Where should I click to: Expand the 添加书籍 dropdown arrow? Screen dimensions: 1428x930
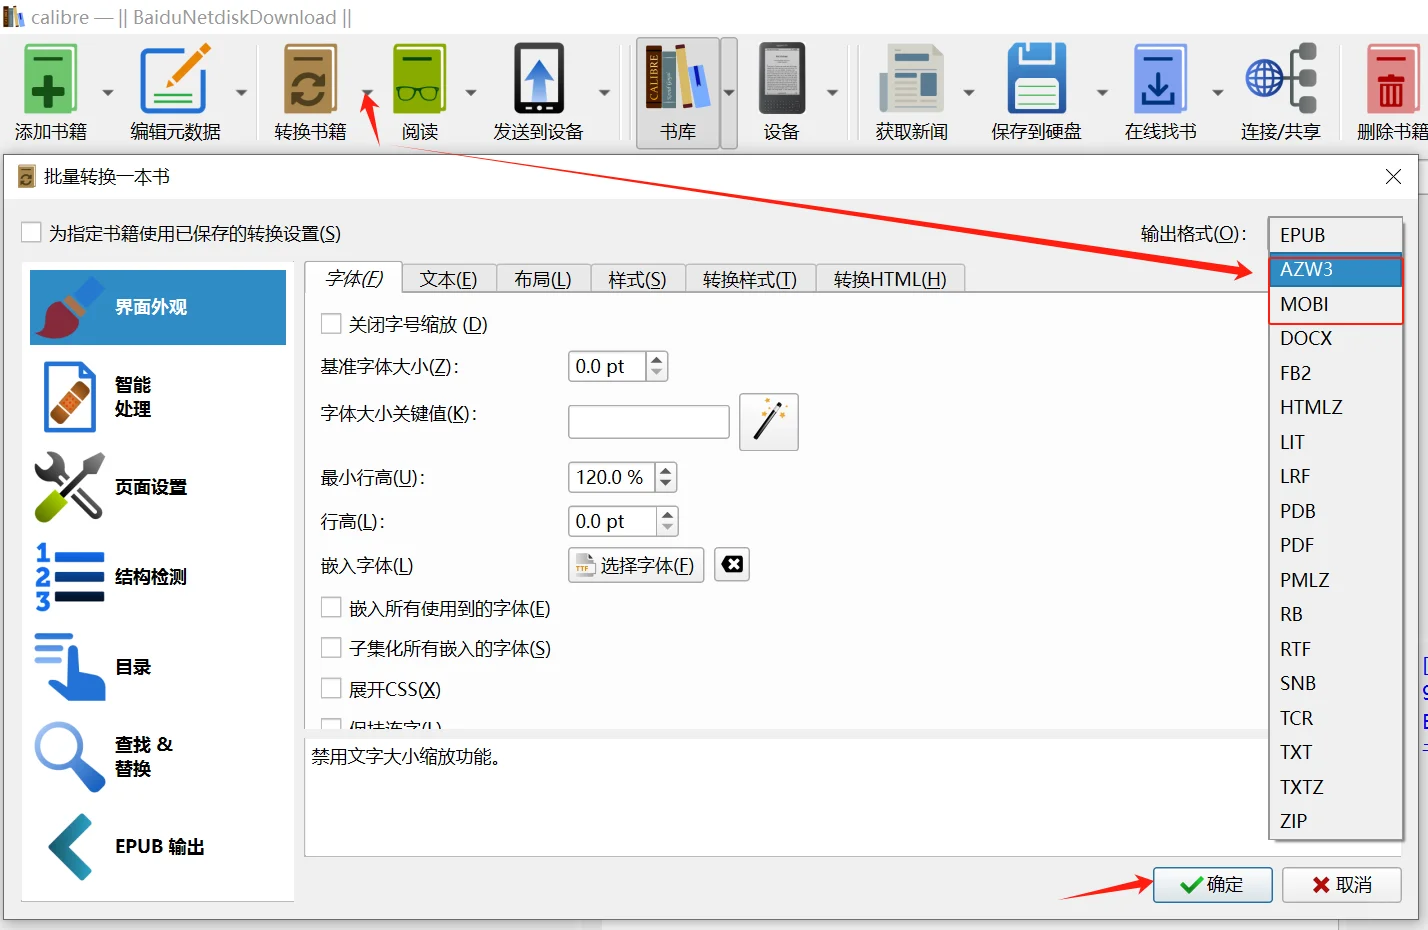point(108,93)
